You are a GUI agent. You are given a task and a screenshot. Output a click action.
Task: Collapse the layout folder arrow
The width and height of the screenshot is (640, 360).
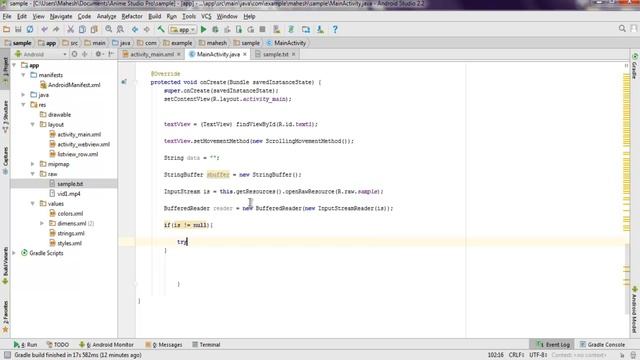point(33,124)
